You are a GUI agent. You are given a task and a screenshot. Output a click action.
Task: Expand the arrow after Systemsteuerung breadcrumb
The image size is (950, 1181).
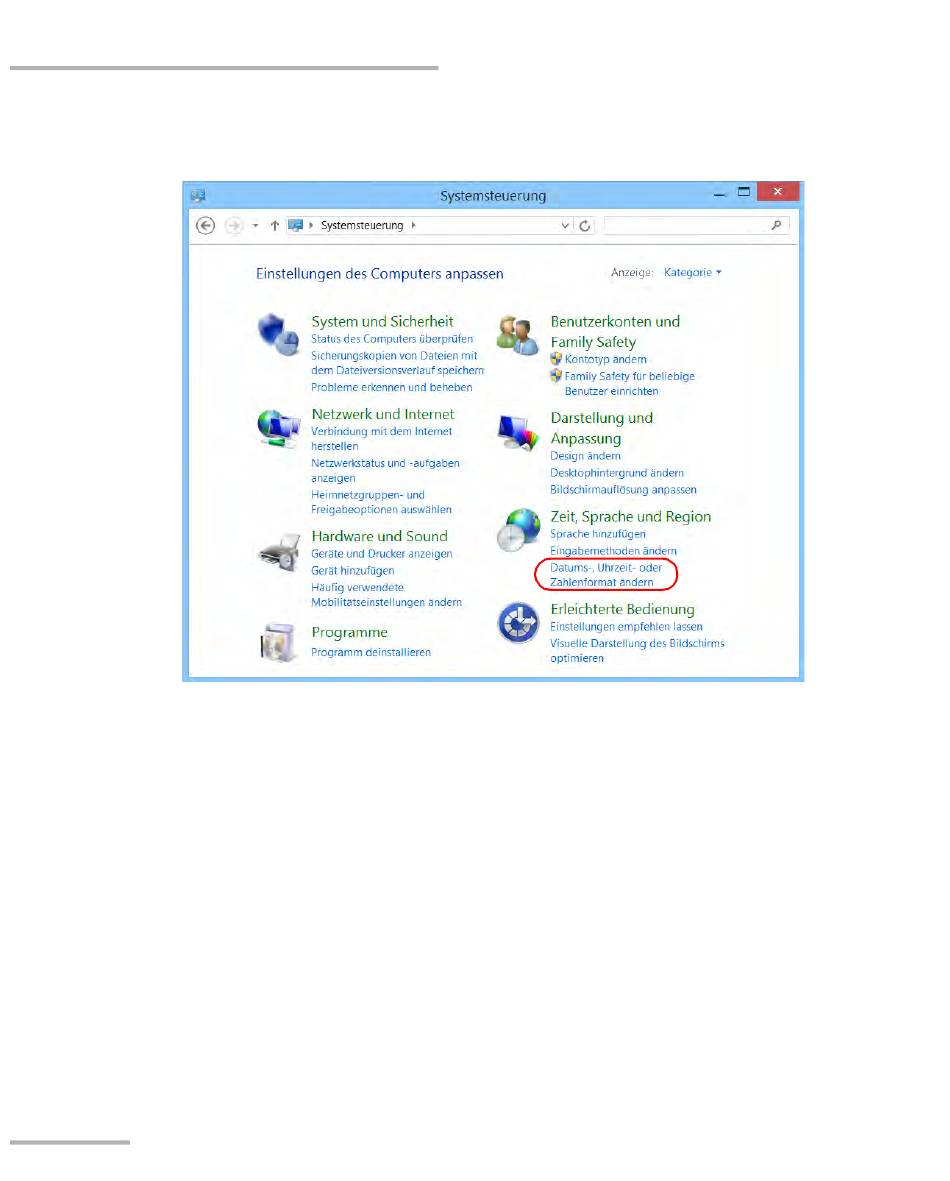(413, 225)
